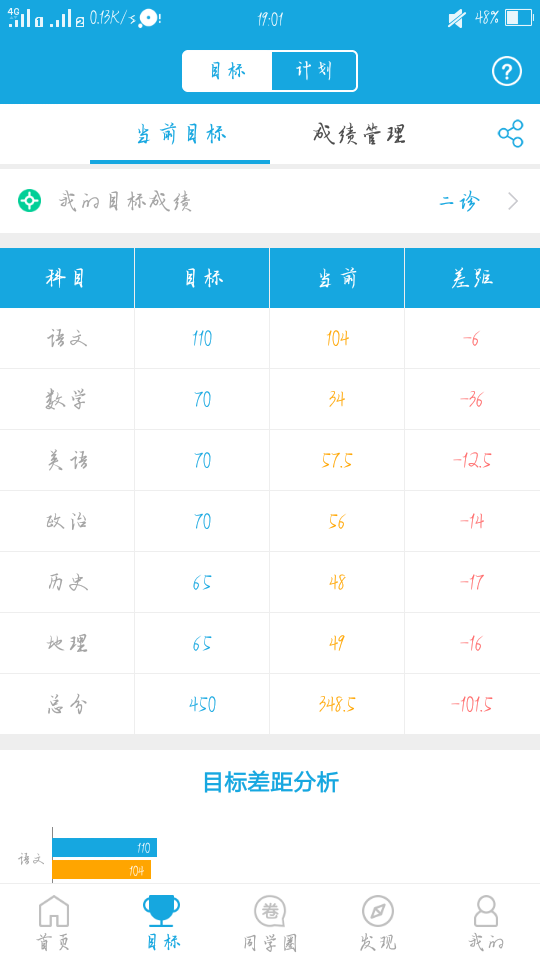The height and width of the screenshot is (960, 540).
Task: Switch segmented control to 目标
Action: tap(227, 71)
